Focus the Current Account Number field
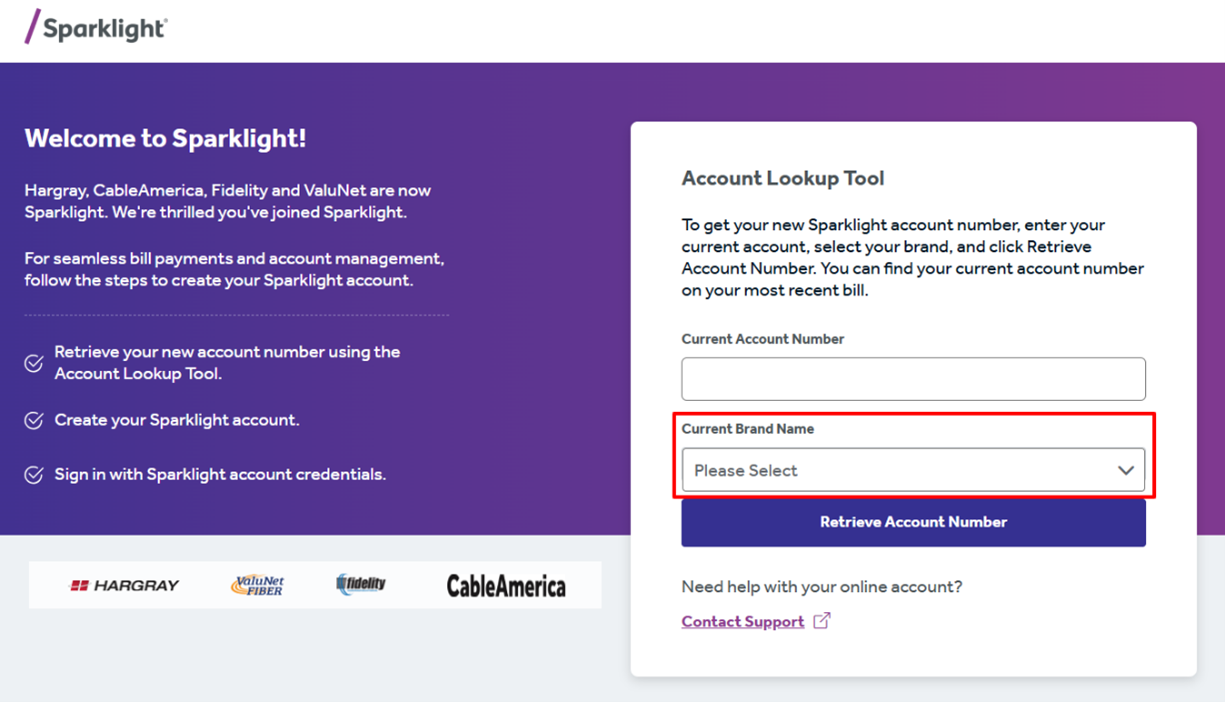 coord(913,379)
